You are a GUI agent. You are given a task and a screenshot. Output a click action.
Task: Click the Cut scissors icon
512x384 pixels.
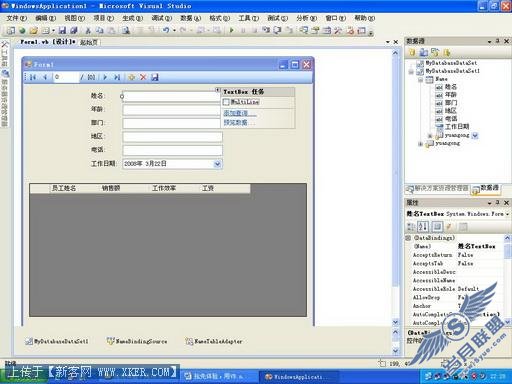[88, 31]
